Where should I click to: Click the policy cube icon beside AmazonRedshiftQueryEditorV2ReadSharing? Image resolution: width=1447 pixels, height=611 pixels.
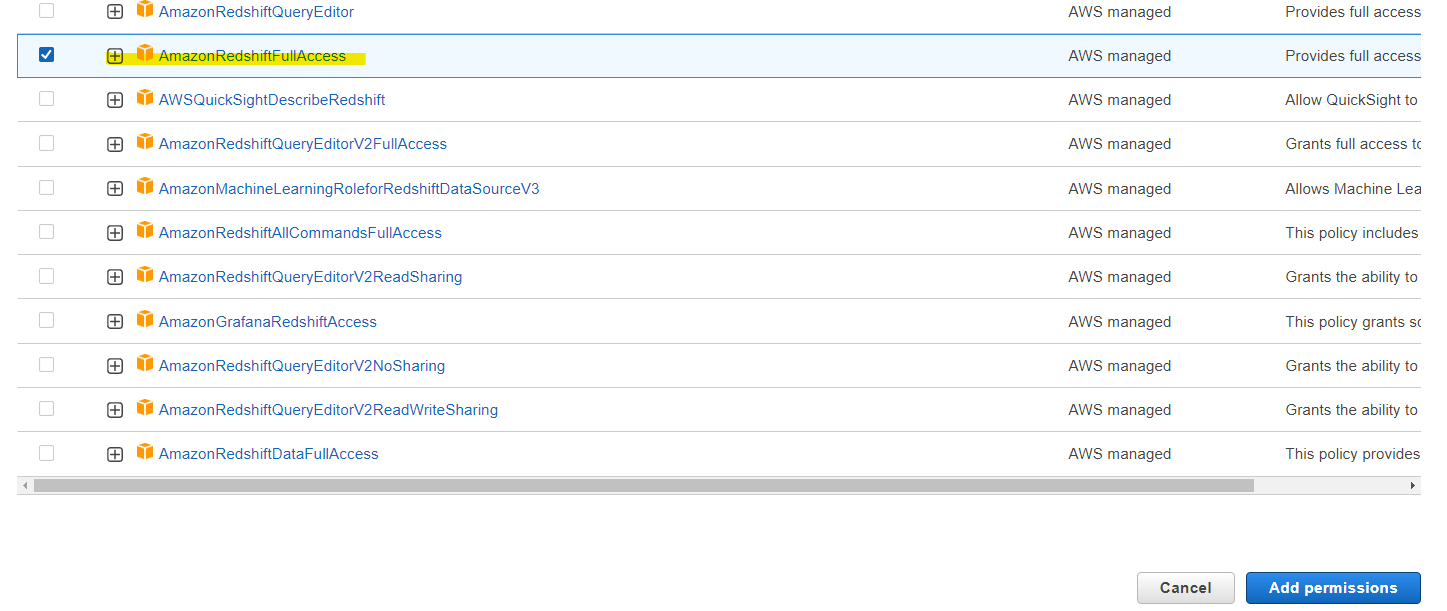point(145,275)
